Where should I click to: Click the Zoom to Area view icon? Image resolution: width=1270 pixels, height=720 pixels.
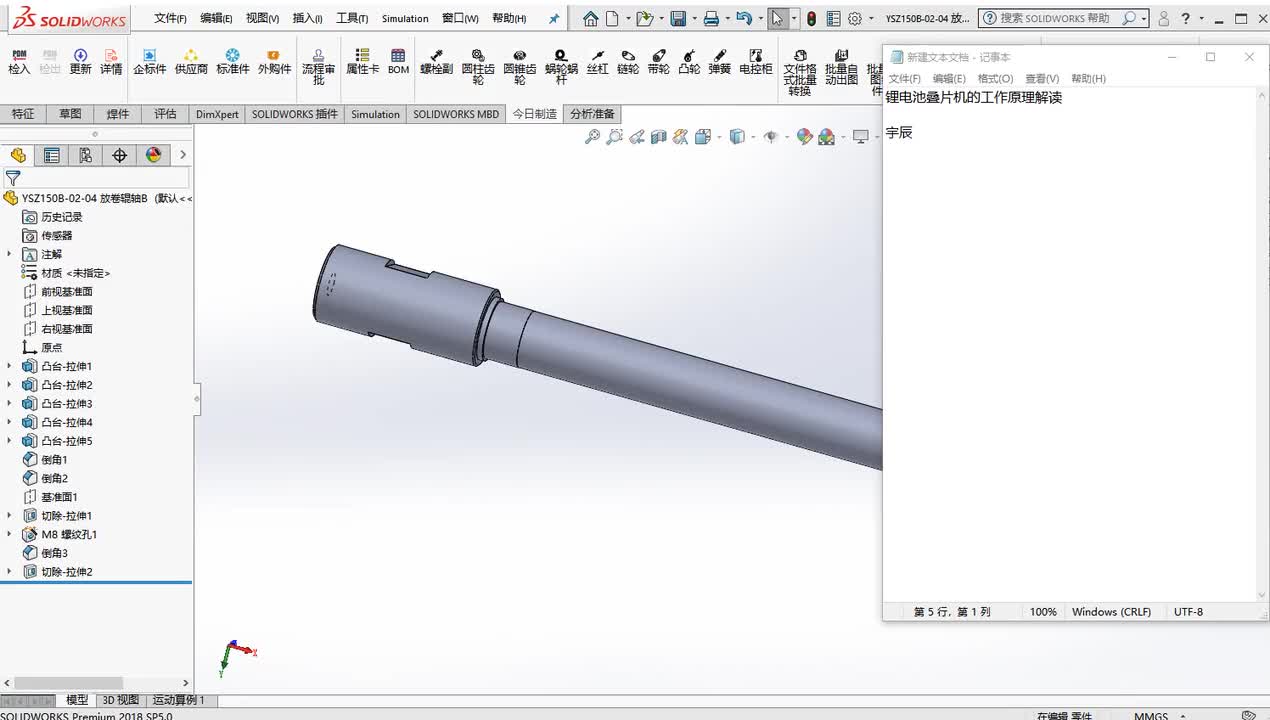pos(614,137)
